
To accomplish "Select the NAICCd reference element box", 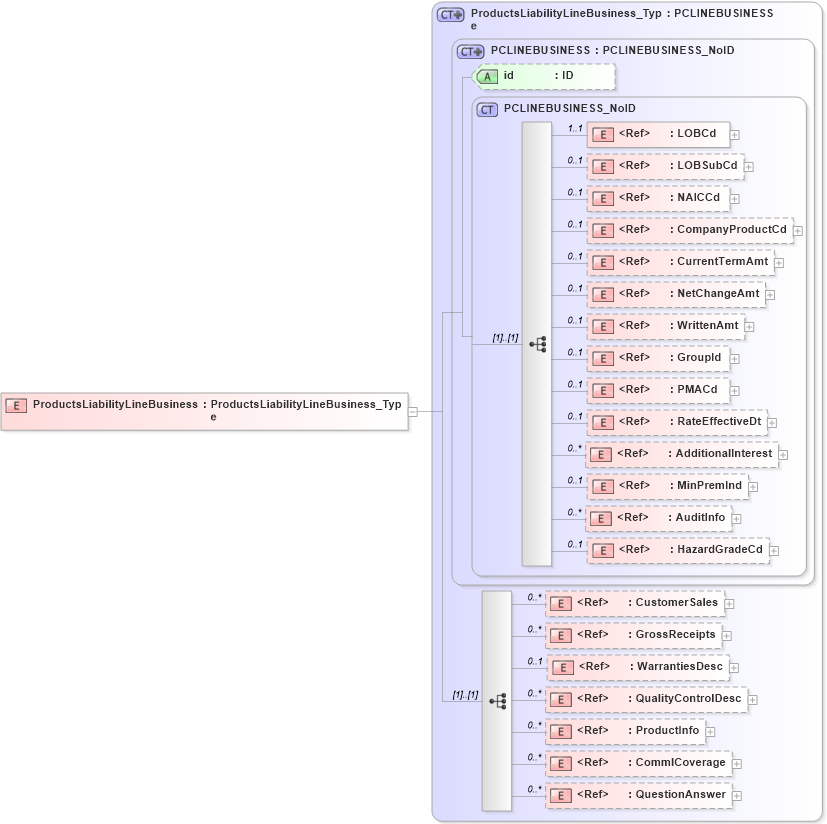I will pos(660,198).
